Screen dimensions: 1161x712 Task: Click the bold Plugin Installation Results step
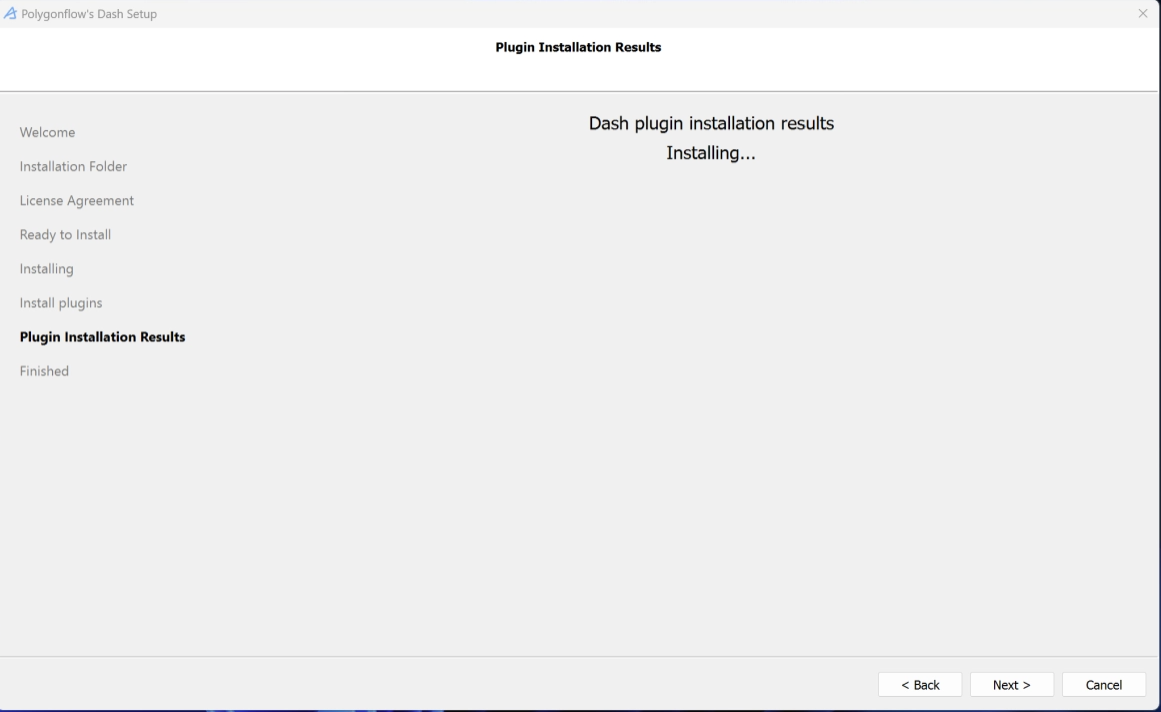coord(102,337)
